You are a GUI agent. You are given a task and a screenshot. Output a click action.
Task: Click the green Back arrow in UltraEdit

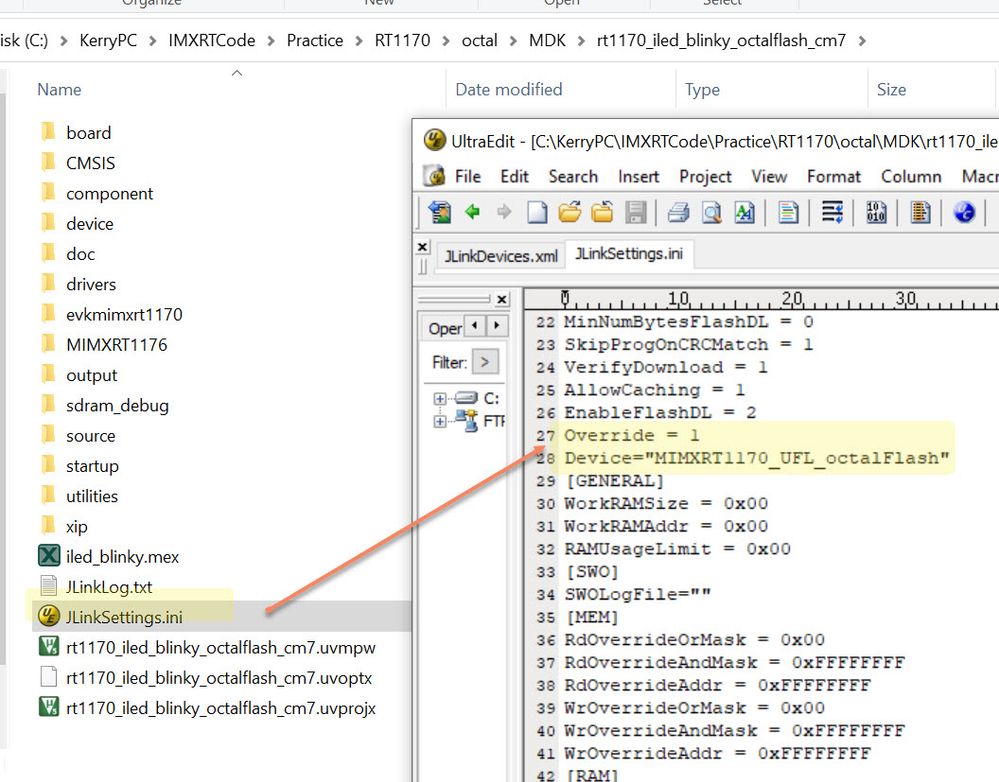pos(472,212)
